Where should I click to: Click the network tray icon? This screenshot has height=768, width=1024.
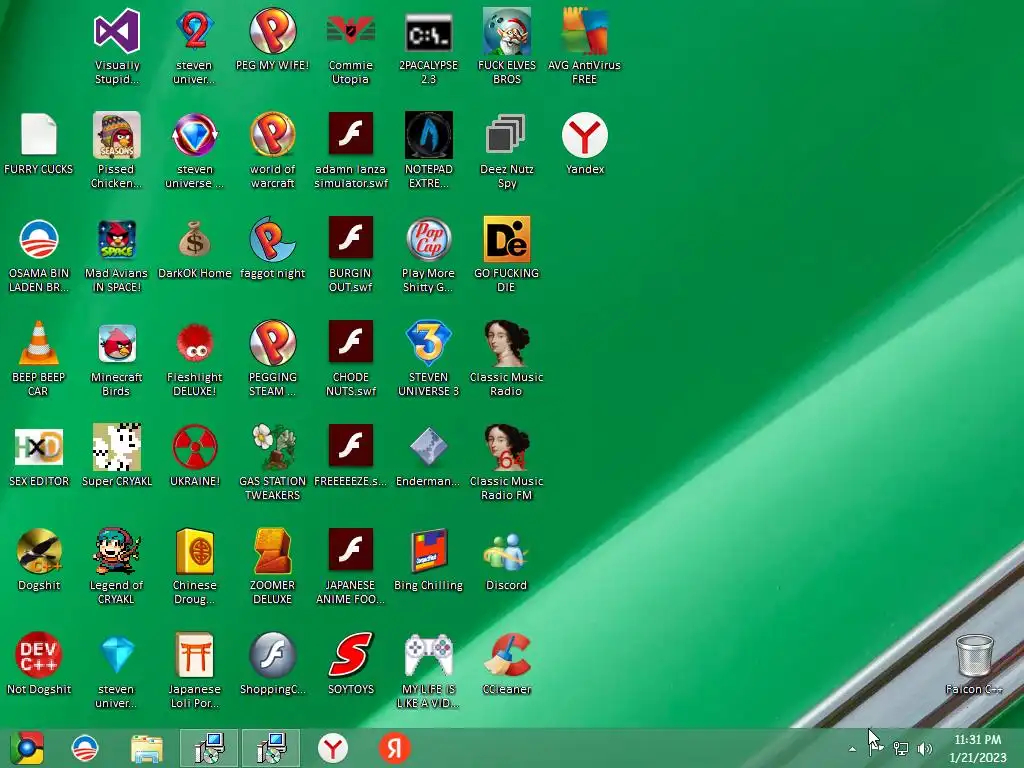coord(901,749)
